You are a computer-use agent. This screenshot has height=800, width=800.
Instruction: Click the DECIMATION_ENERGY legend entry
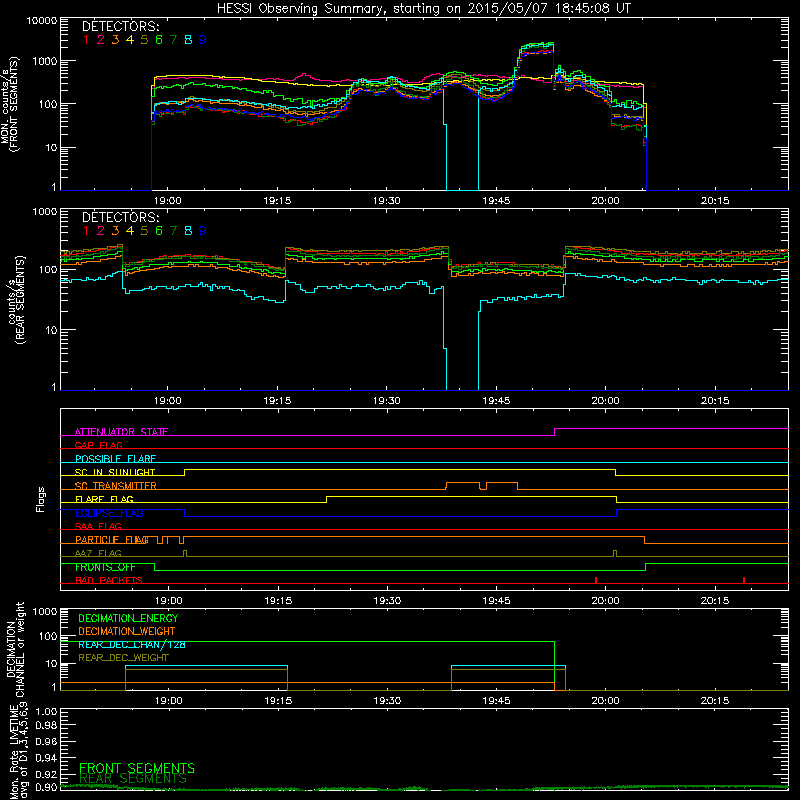128,618
